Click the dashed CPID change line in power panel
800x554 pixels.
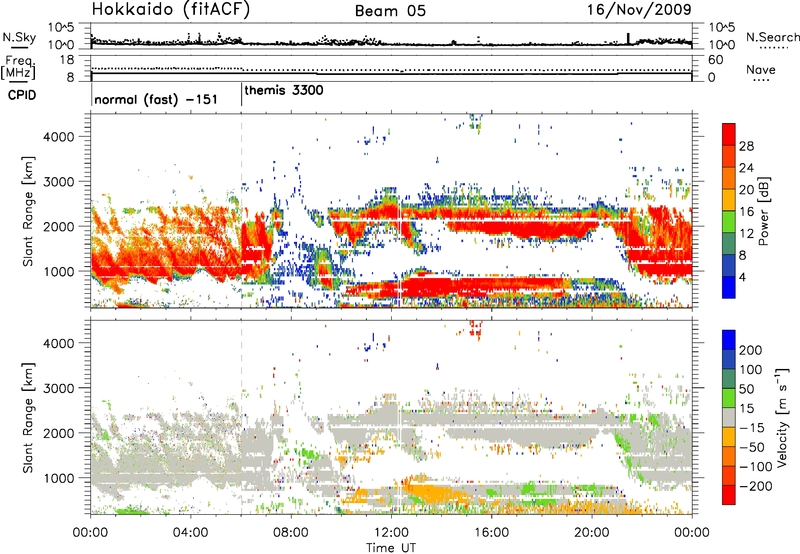coord(241,211)
